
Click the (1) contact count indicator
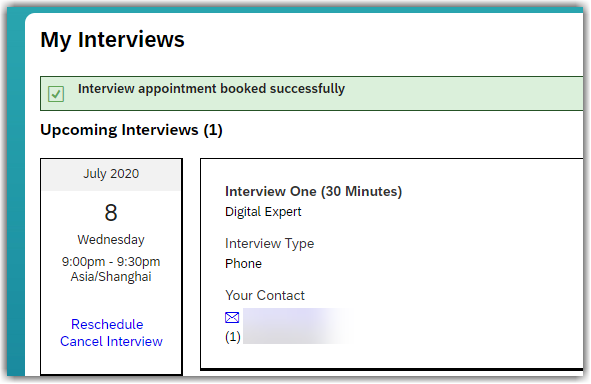pyautogui.click(x=233, y=337)
